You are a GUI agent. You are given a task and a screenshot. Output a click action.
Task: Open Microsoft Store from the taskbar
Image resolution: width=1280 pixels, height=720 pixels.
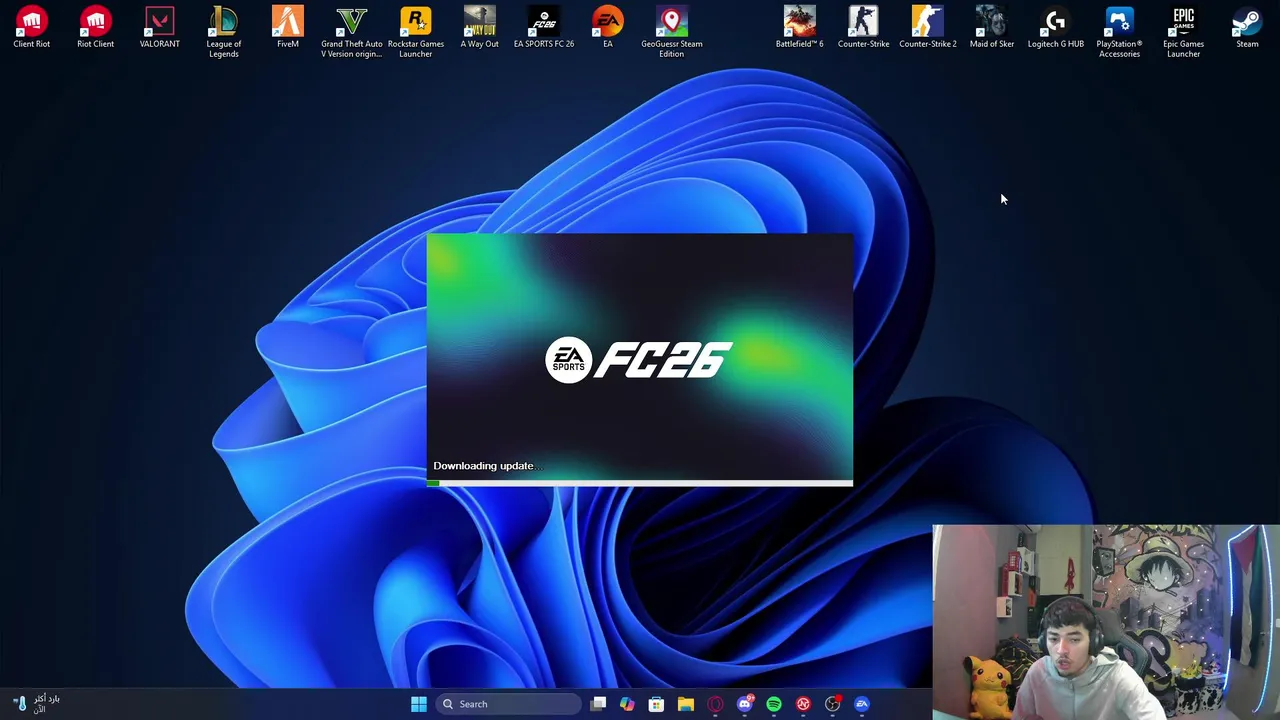[656, 704]
